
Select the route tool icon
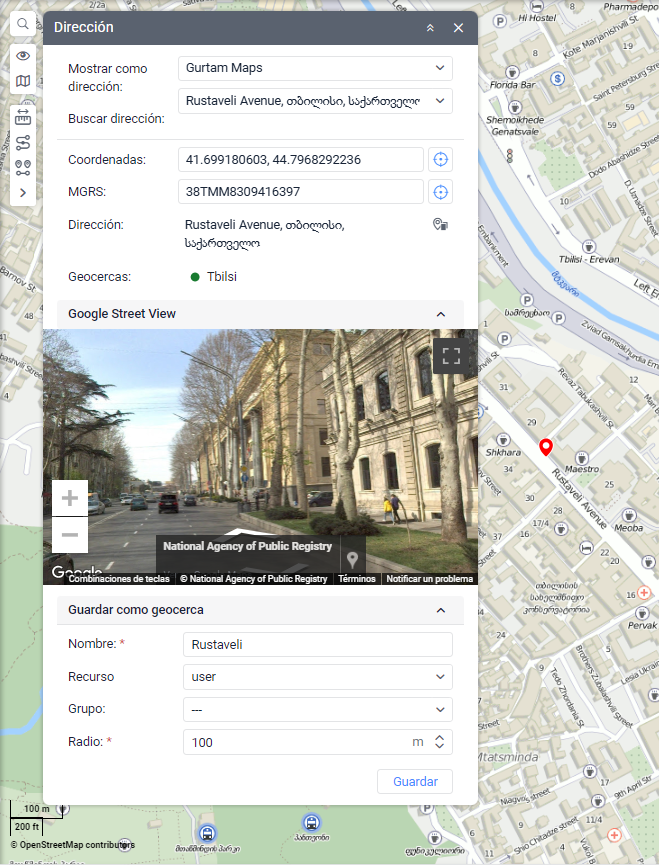pyautogui.click(x=22, y=142)
